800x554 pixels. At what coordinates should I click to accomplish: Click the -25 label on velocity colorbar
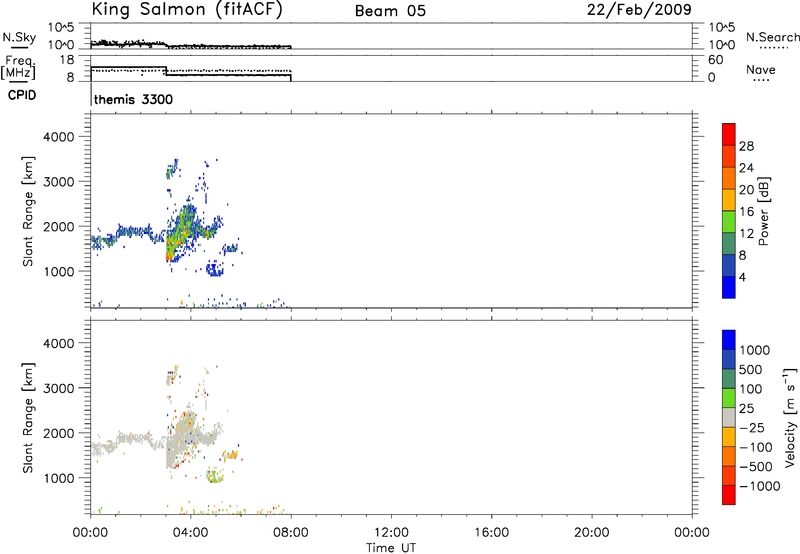[x=752, y=428]
